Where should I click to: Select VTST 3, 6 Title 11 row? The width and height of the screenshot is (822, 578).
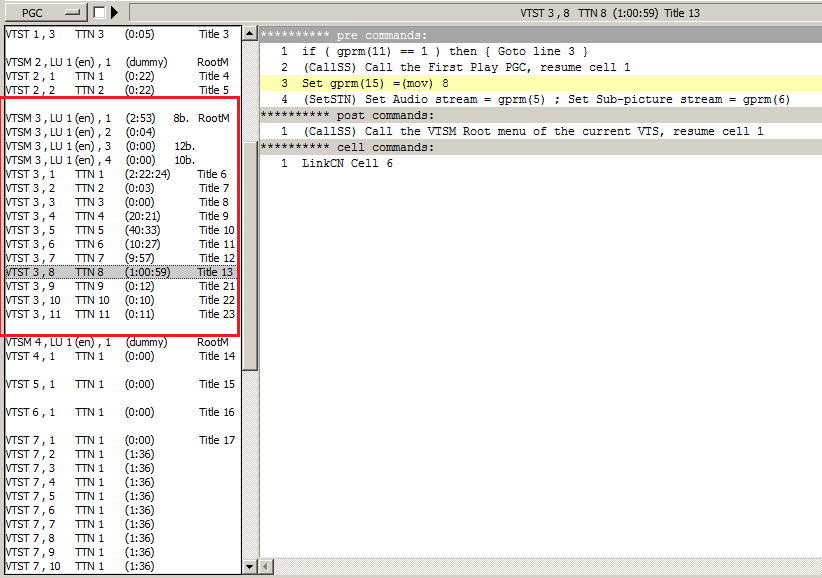(122, 245)
